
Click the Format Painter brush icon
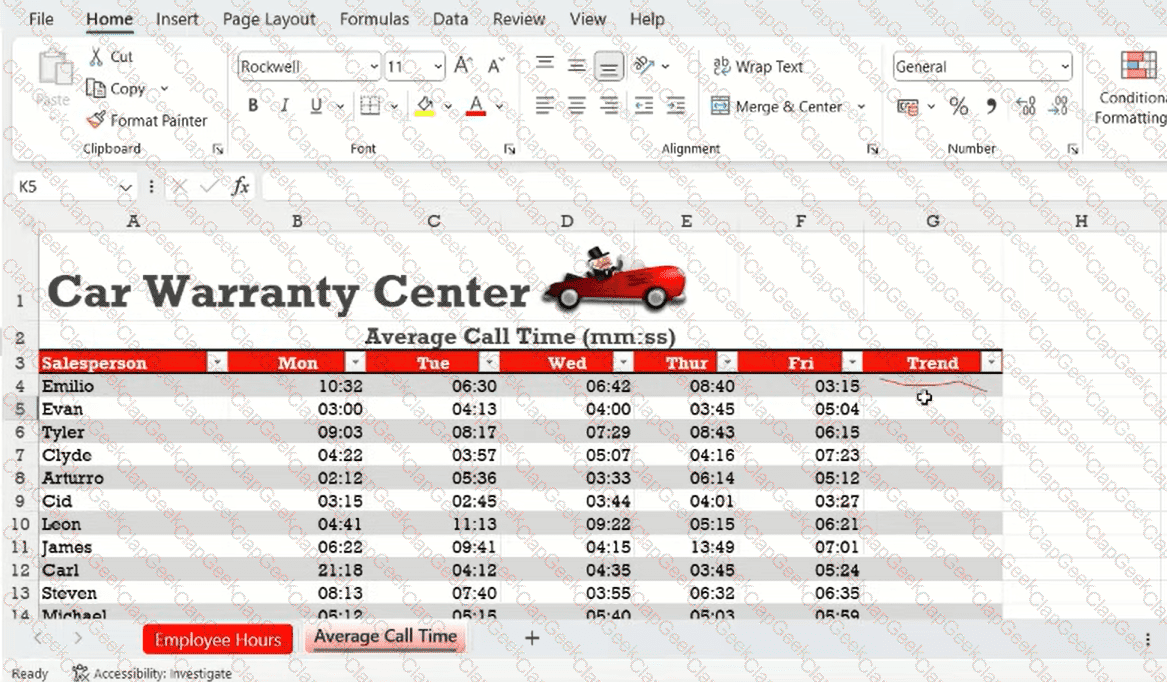click(96, 120)
